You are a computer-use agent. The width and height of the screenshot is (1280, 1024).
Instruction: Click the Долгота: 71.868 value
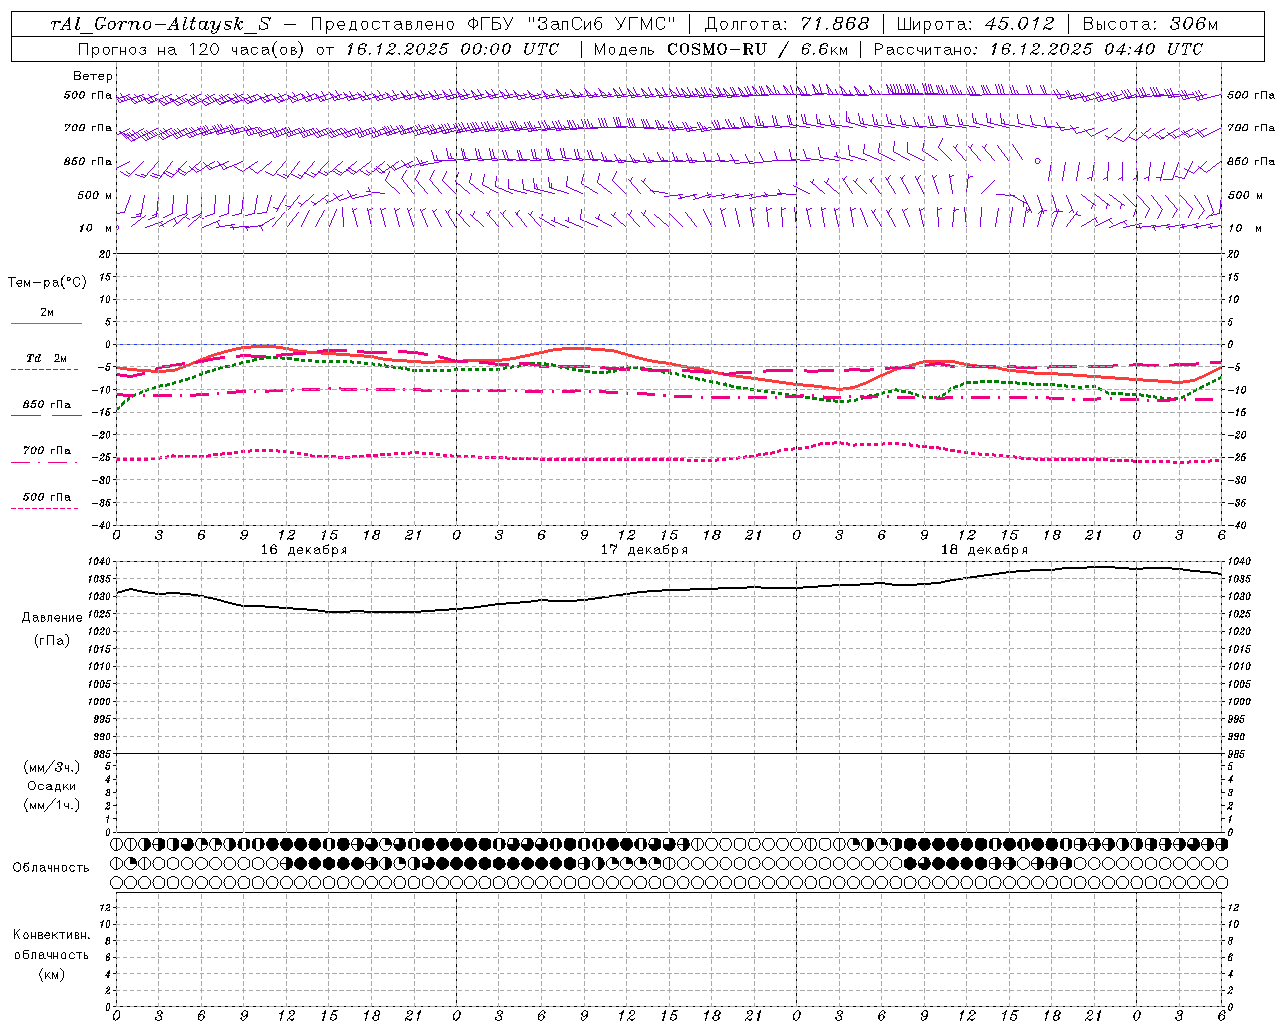(x=787, y=24)
